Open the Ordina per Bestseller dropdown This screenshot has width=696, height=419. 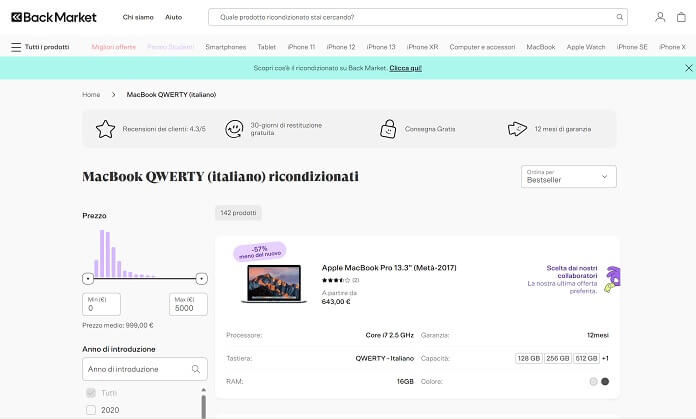pyautogui.click(x=569, y=177)
